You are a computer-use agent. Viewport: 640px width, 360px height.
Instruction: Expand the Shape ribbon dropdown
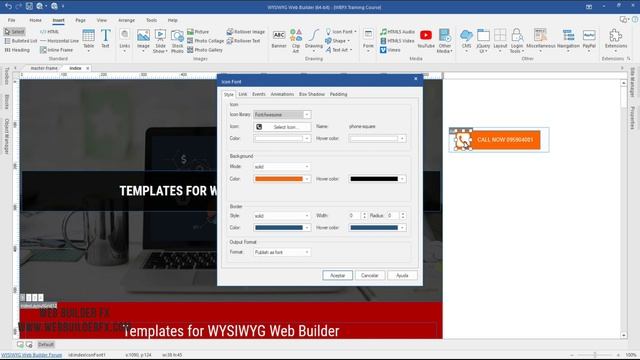(348, 41)
